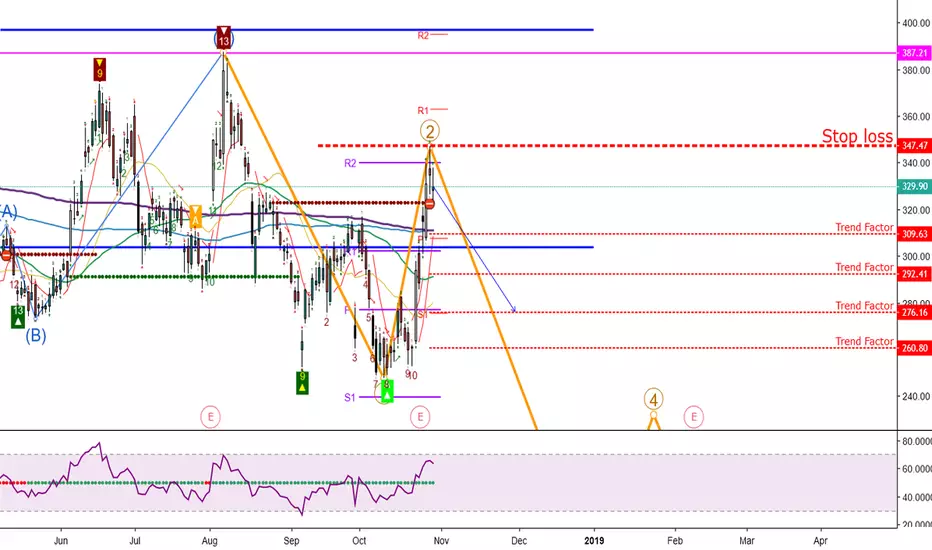Click the 292.41 red price tag
The width and height of the screenshot is (932, 550).
point(915,274)
